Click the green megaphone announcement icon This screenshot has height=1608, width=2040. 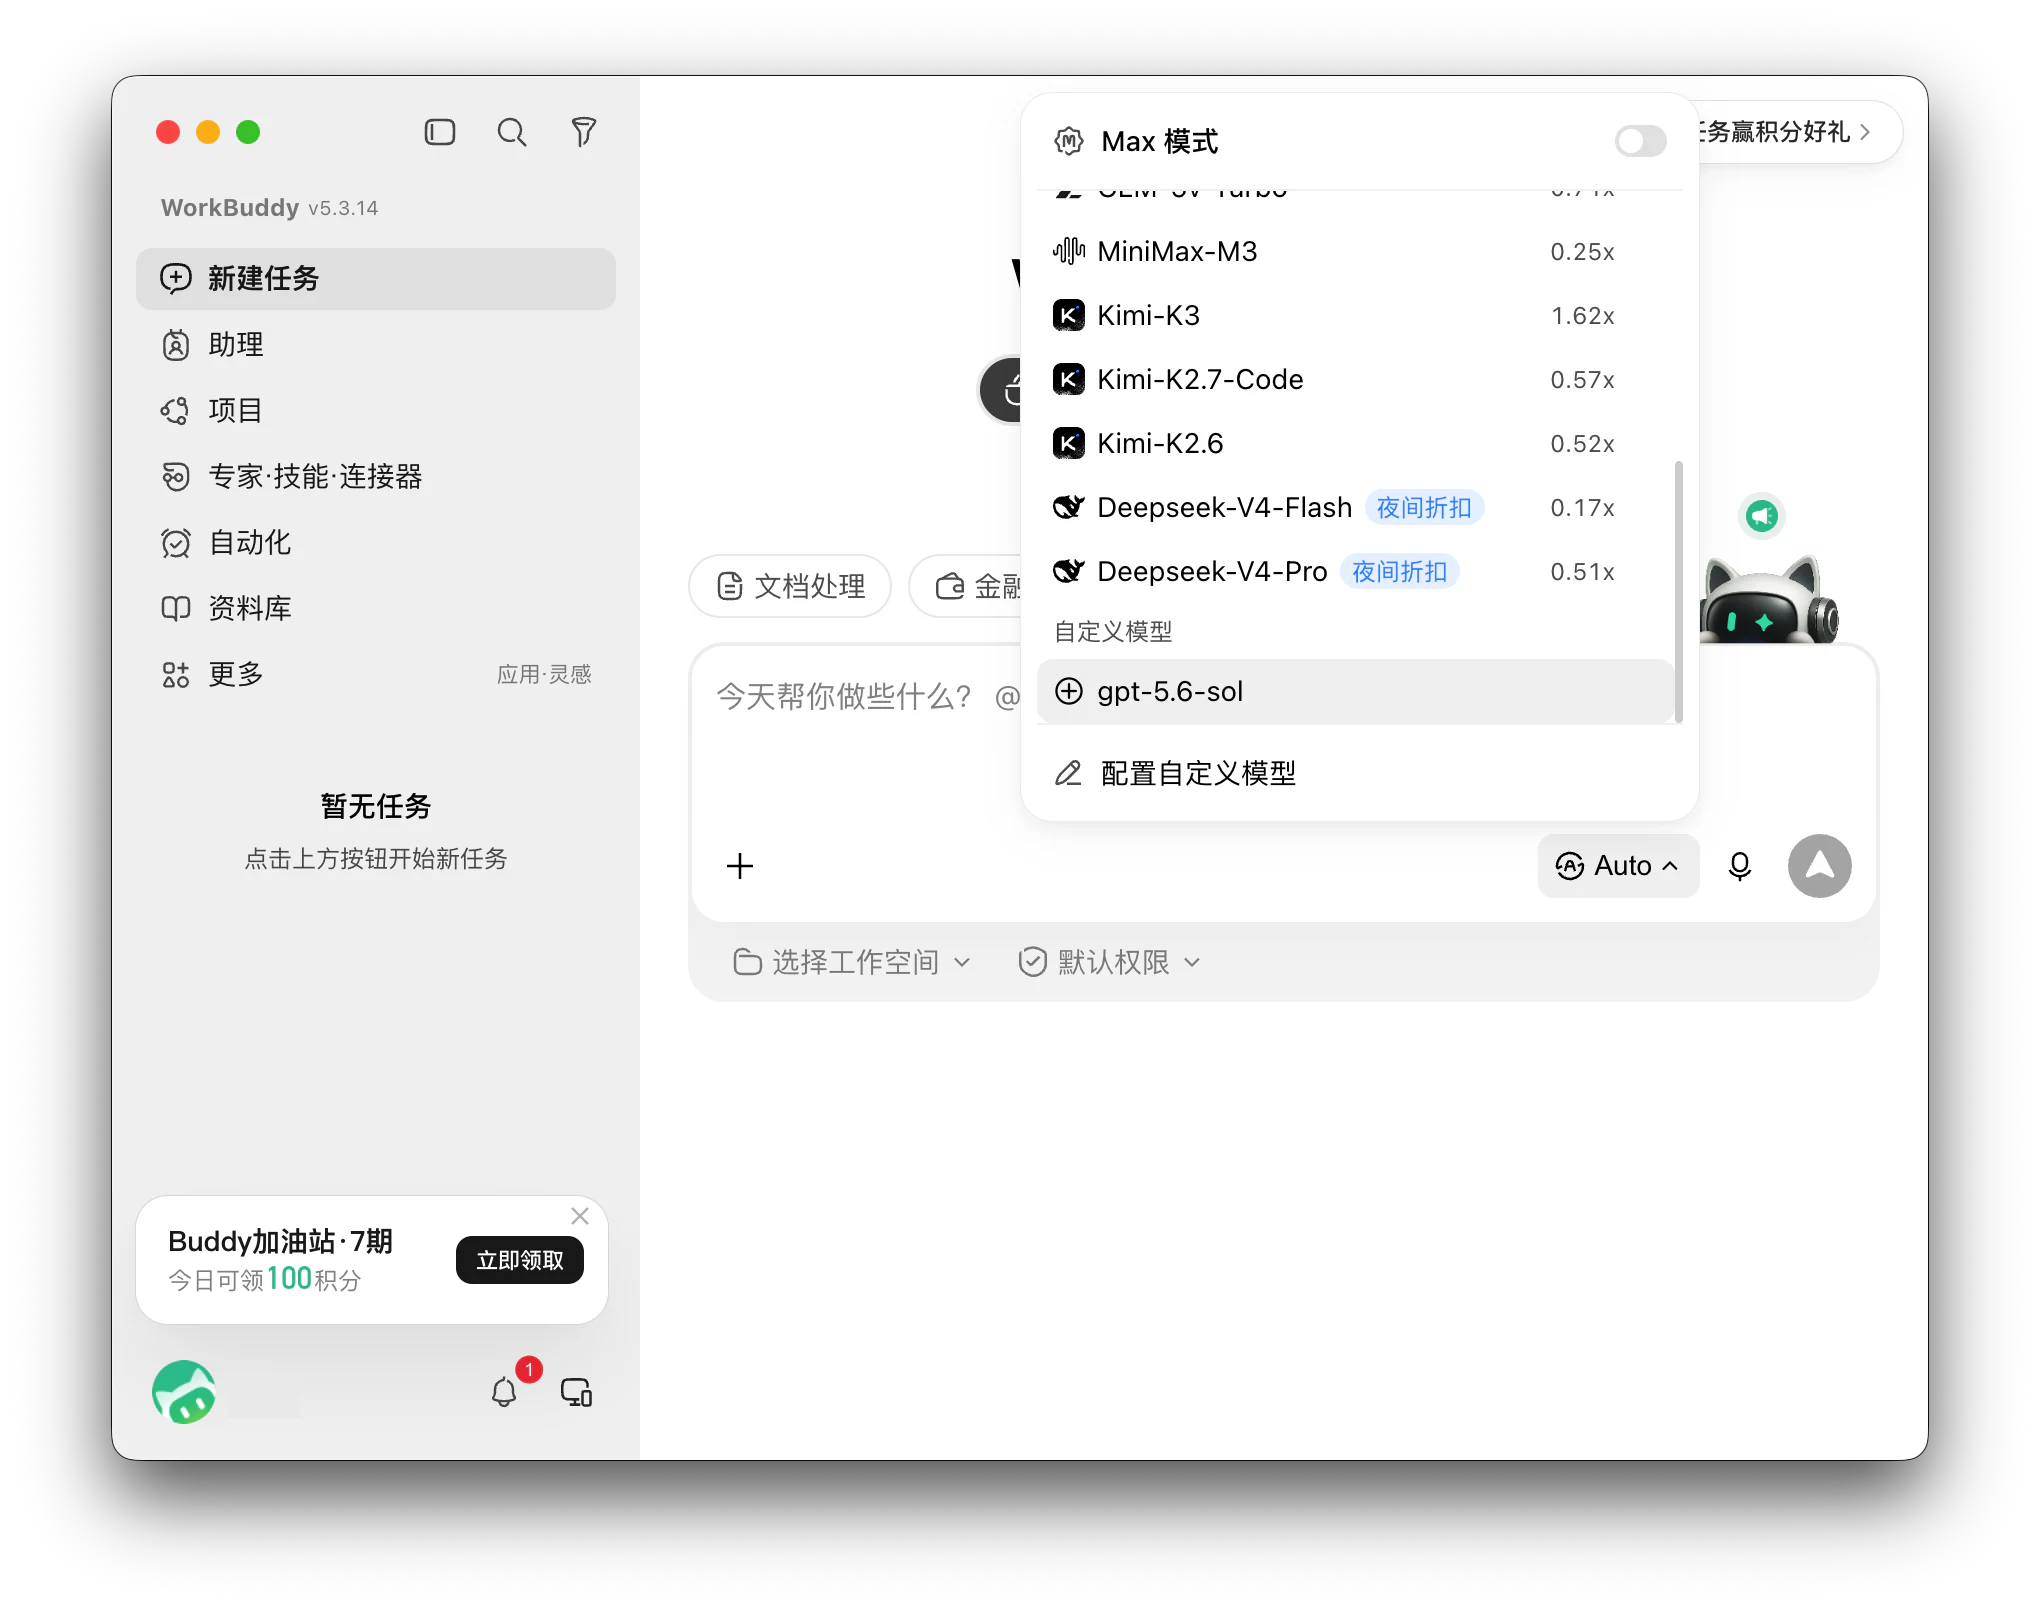tap(1762, 516)
